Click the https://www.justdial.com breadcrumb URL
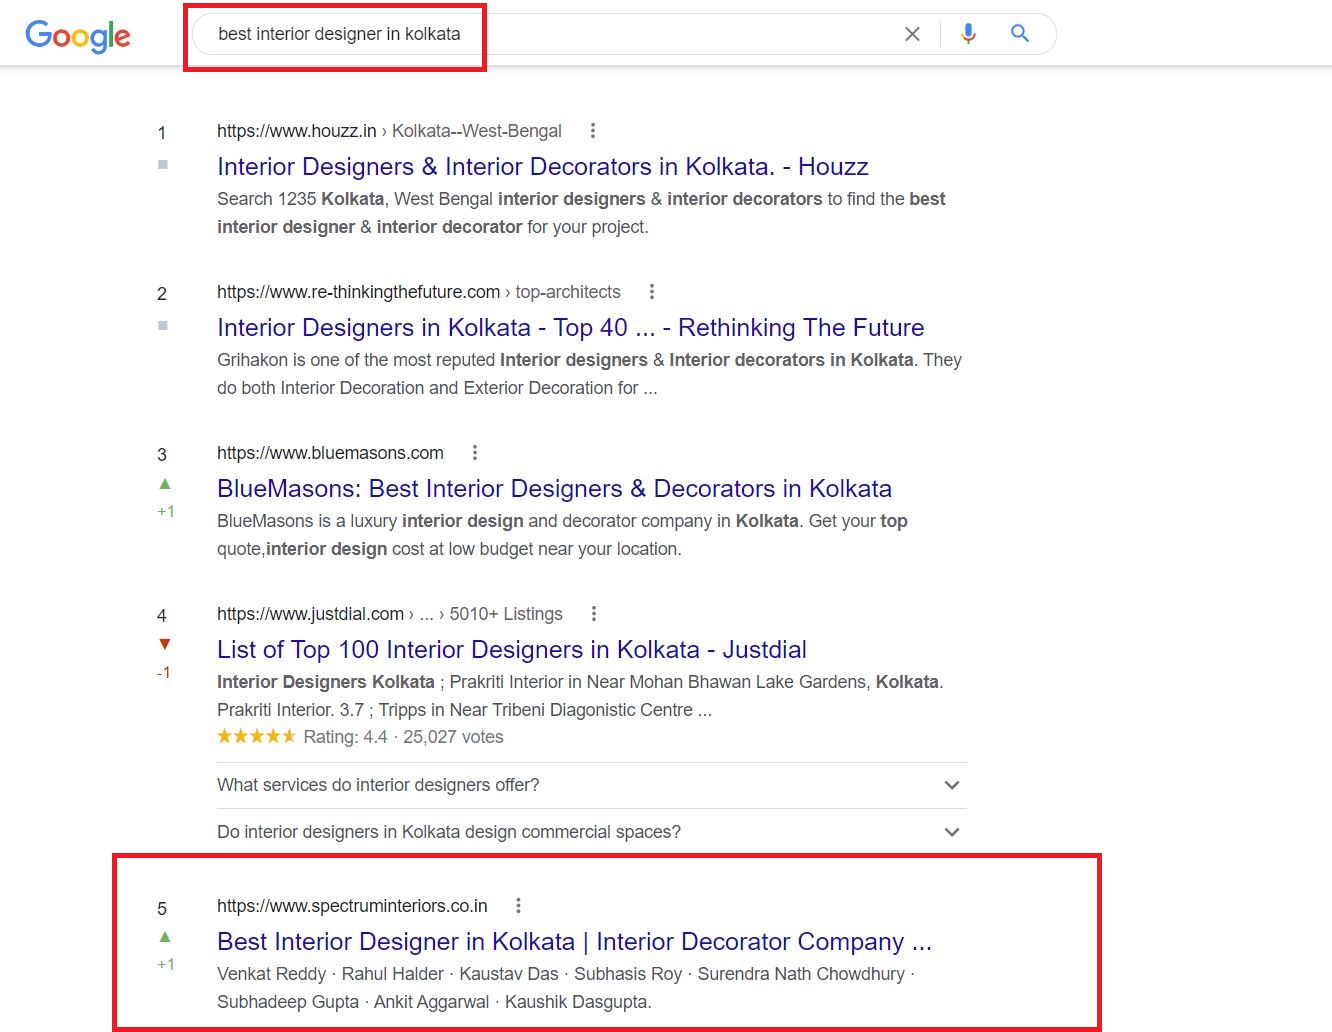1332x1032 pixels. coord(310,614)
